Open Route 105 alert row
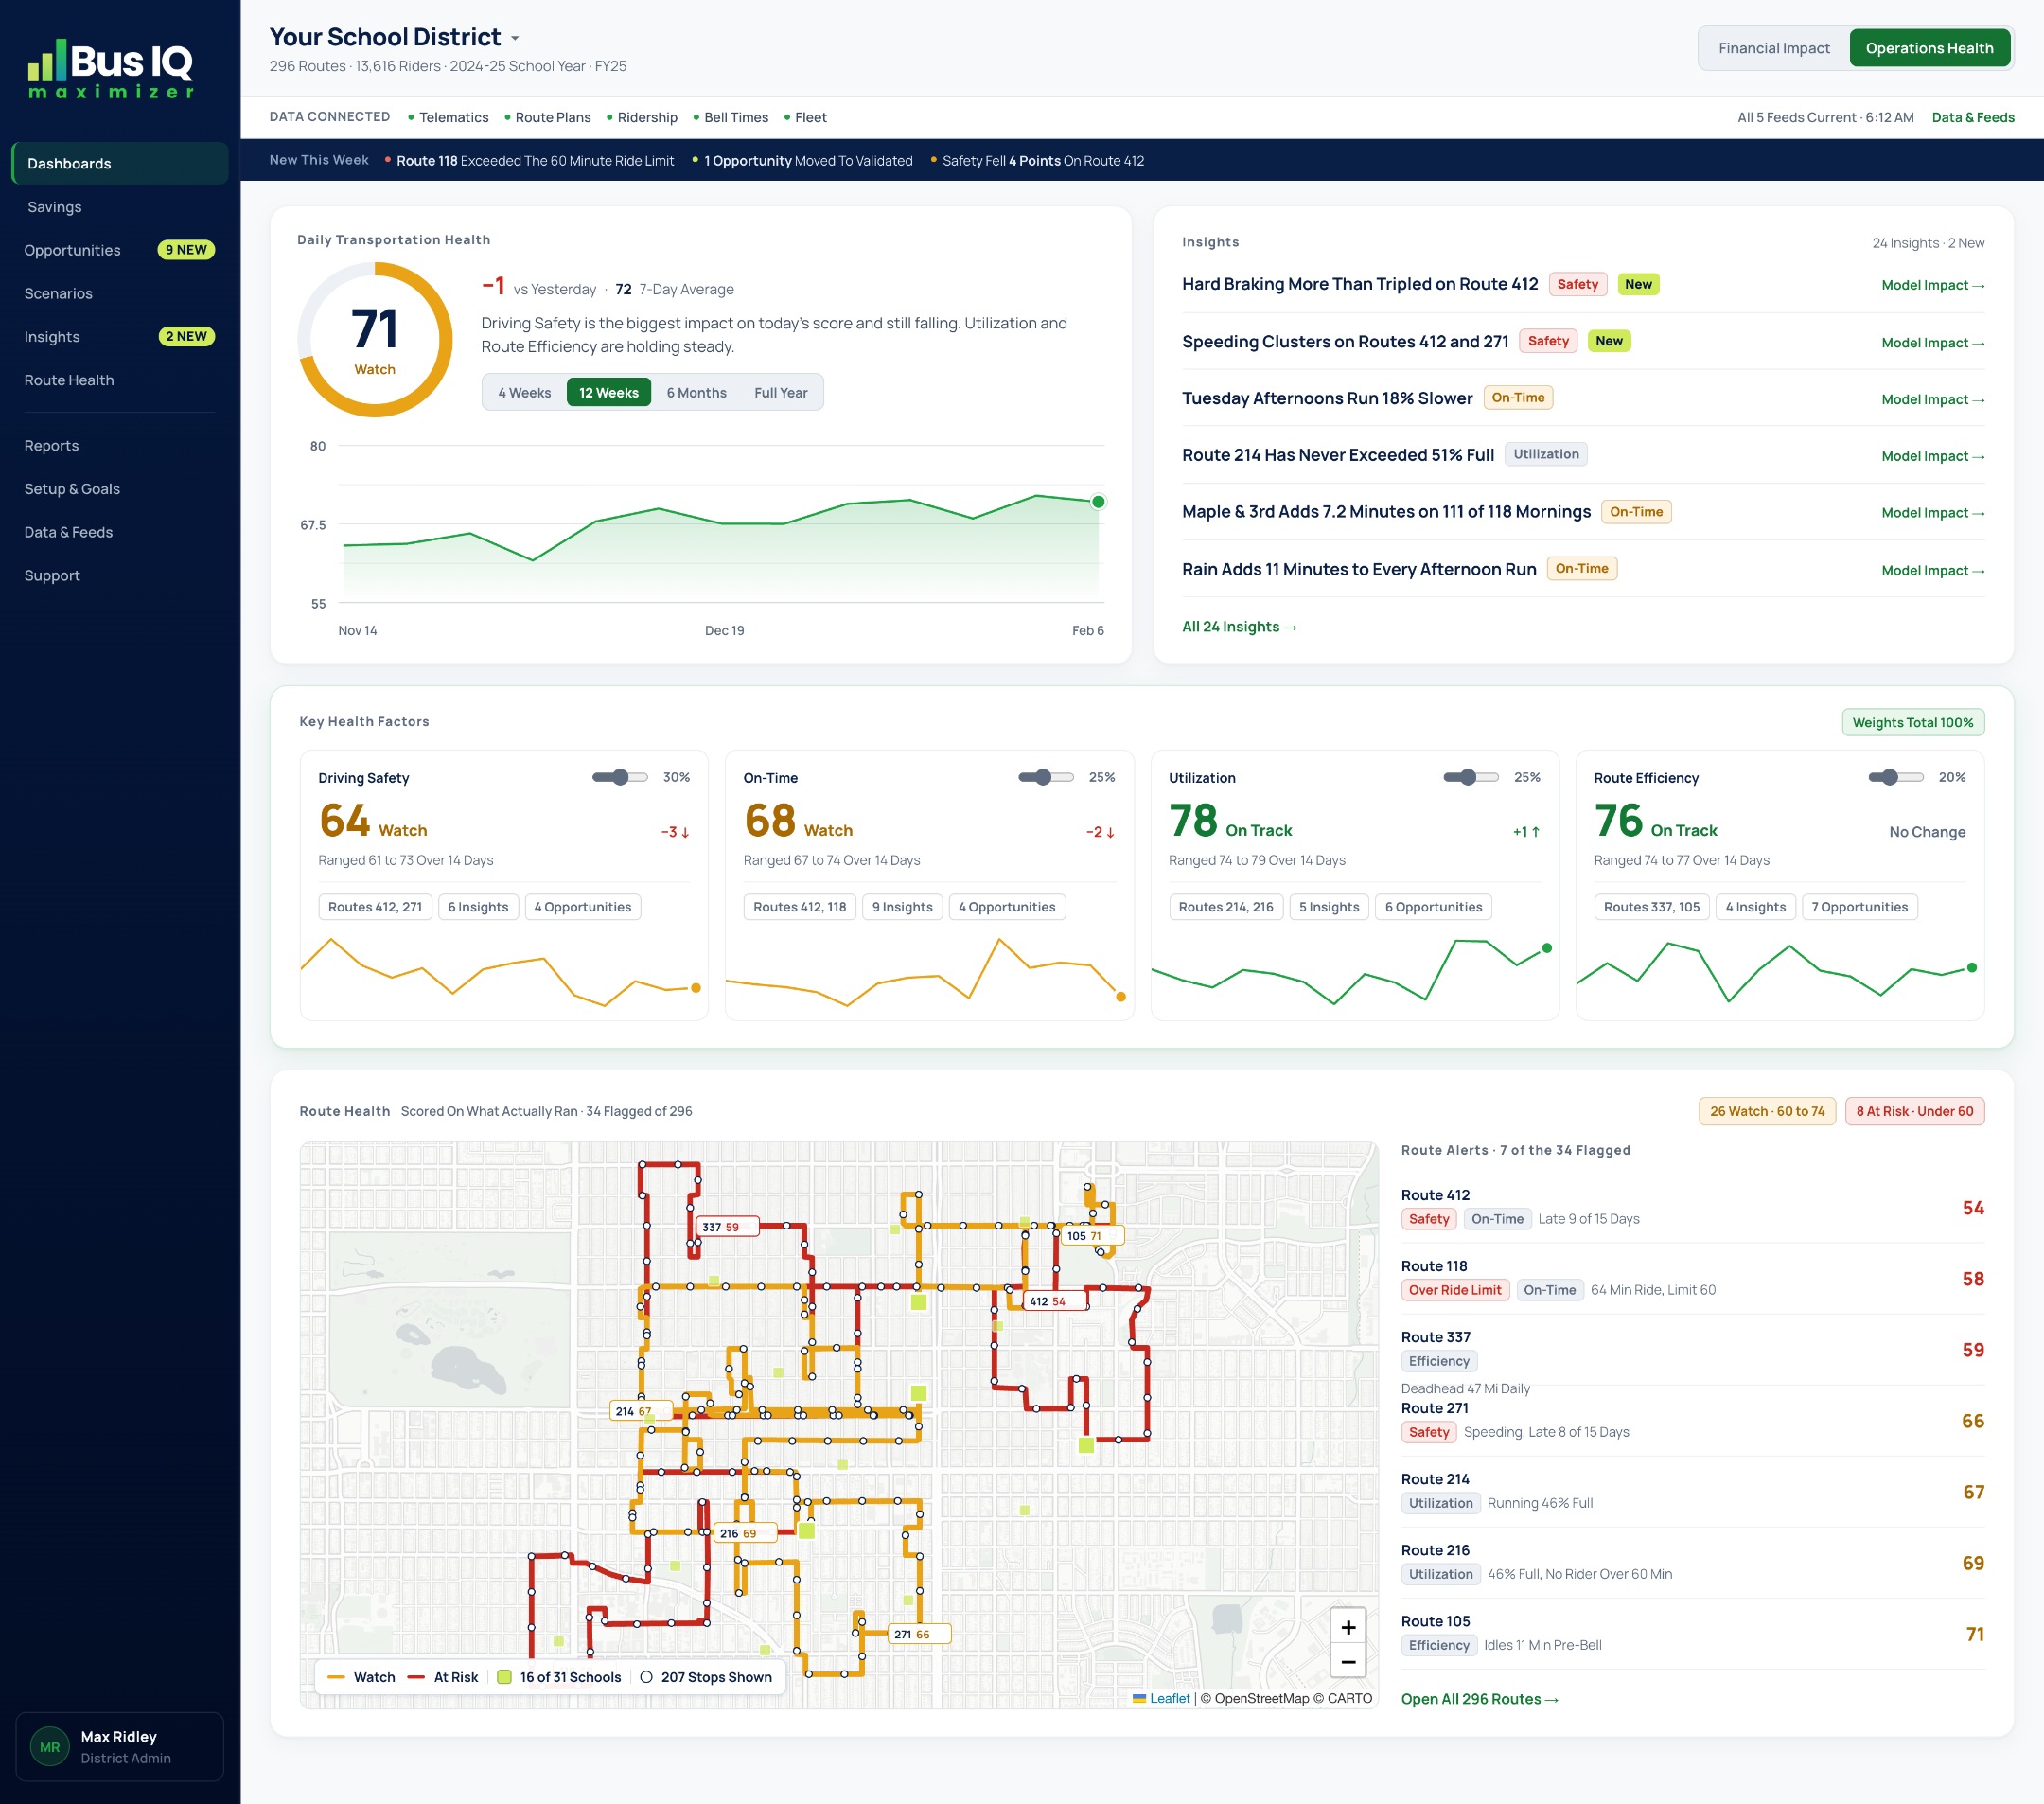The height and width of the screenshot is (1804, 2044). click(1692, 1633)
